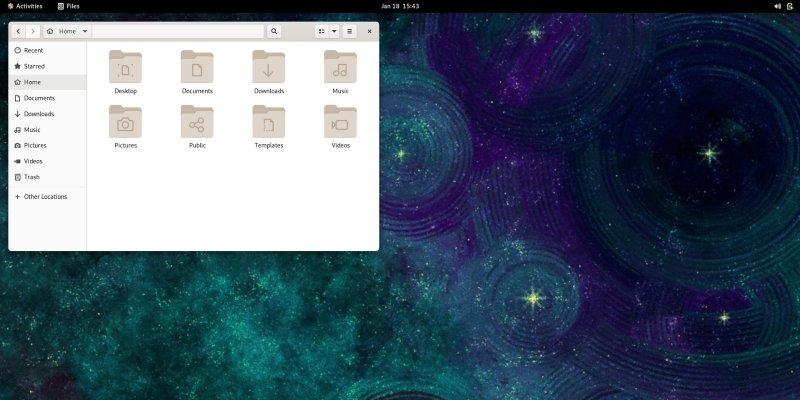Toggle the icon/list view button
Screen dimensions: 800x400
tap(321, 31)
